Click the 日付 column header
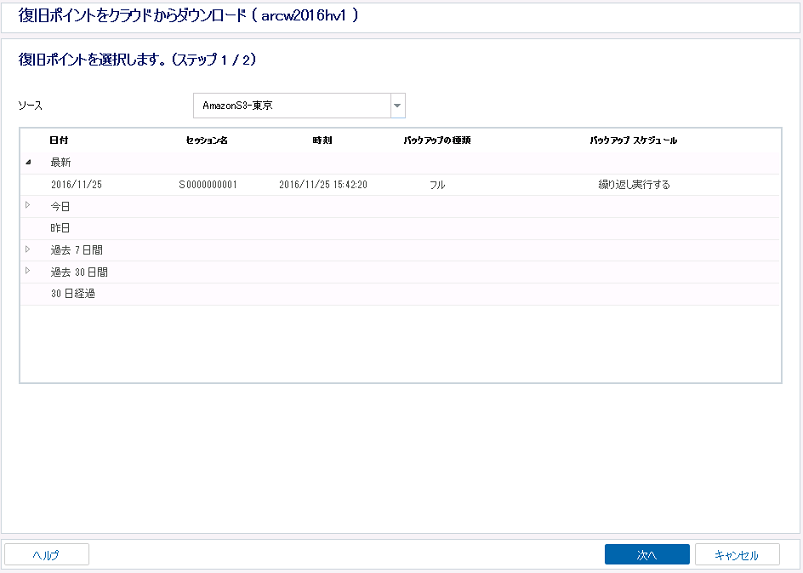The width and height of the screenshot is (803, 573). [59, 140]
